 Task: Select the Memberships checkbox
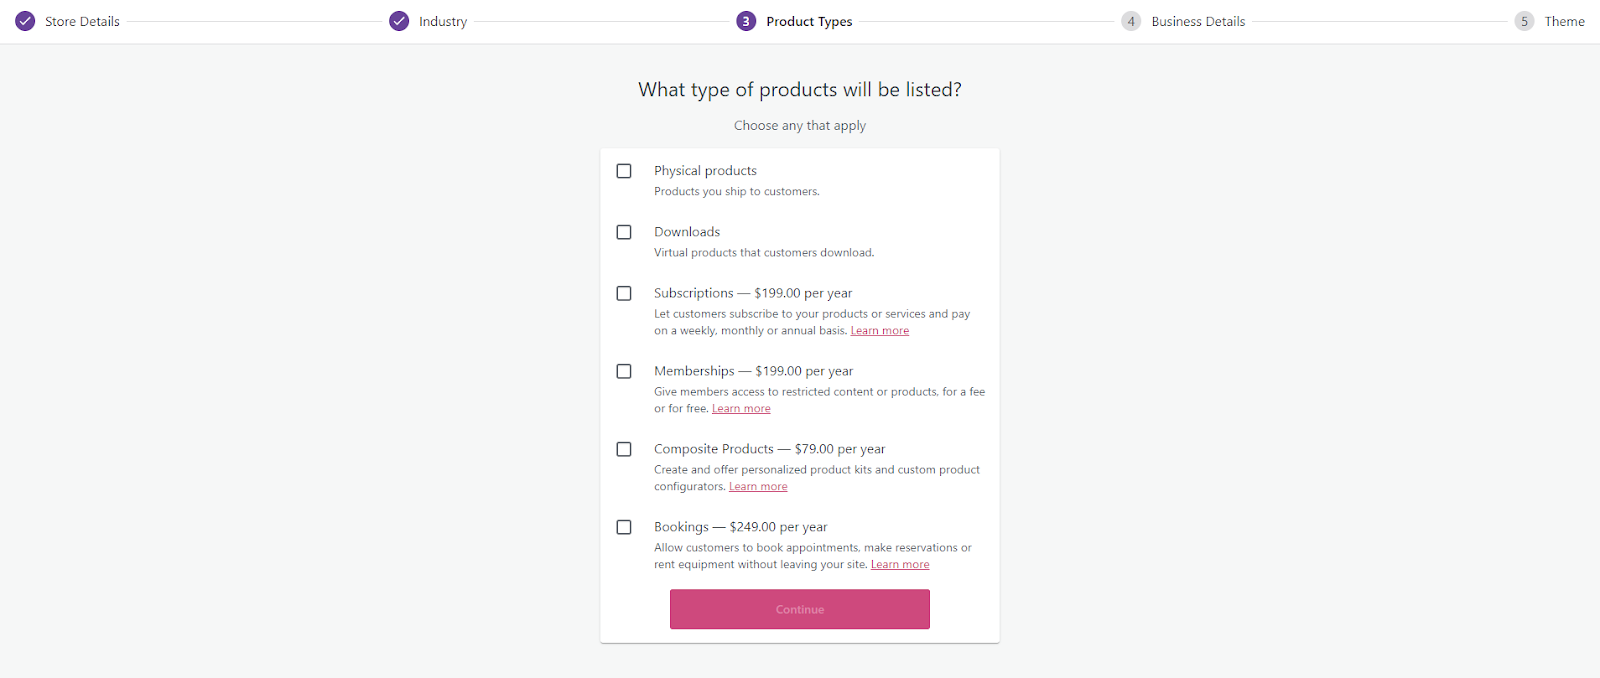[624, 371]
